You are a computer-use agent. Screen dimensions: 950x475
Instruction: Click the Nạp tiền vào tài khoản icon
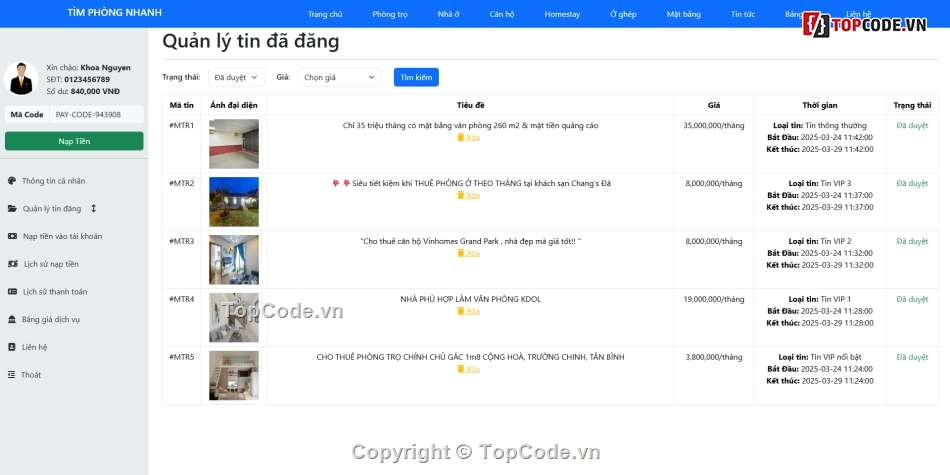tap(12, 237)
